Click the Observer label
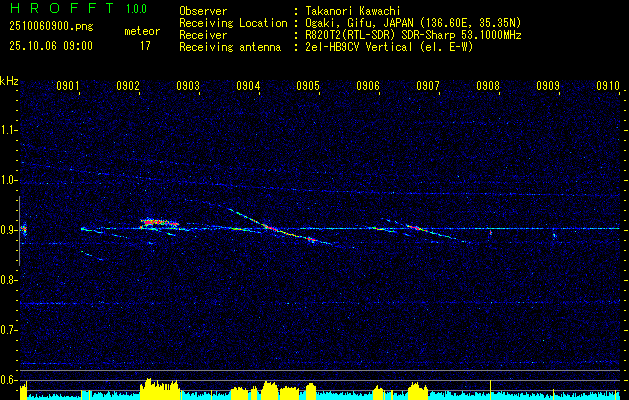The width and height of the screenshot is (629, 400). coord(203,12)
